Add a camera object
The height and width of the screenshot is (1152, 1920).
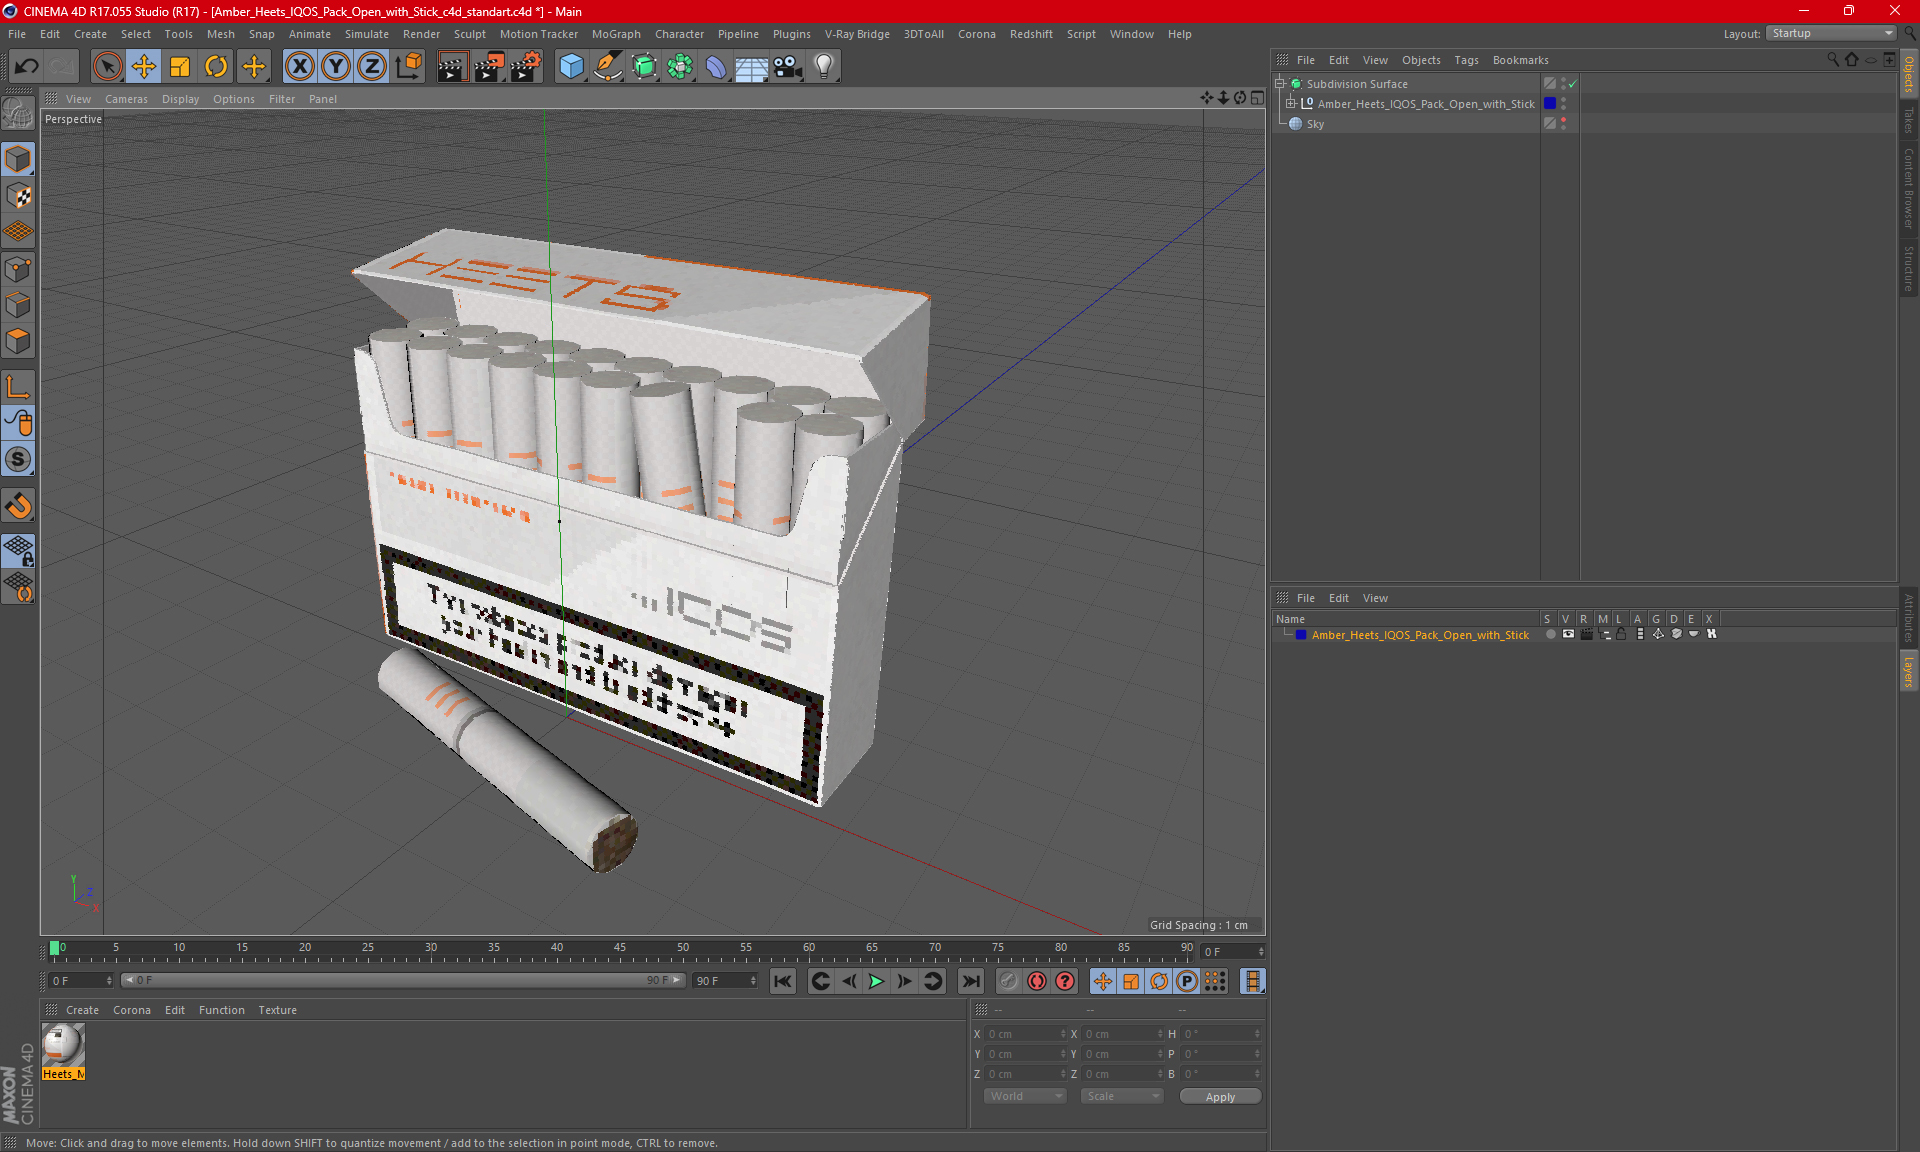(x=787, y=67)
